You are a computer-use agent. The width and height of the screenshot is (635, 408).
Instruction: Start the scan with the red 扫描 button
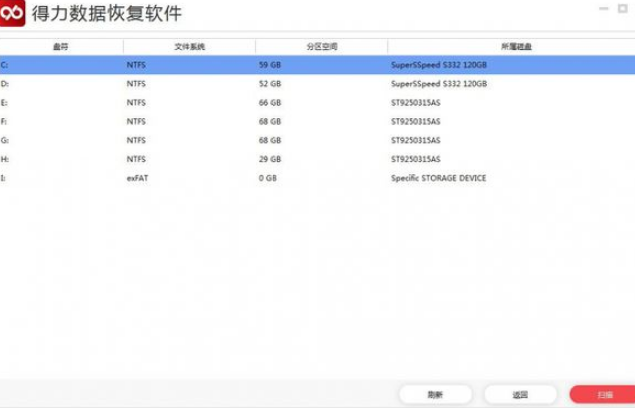[x=603, y=394]
